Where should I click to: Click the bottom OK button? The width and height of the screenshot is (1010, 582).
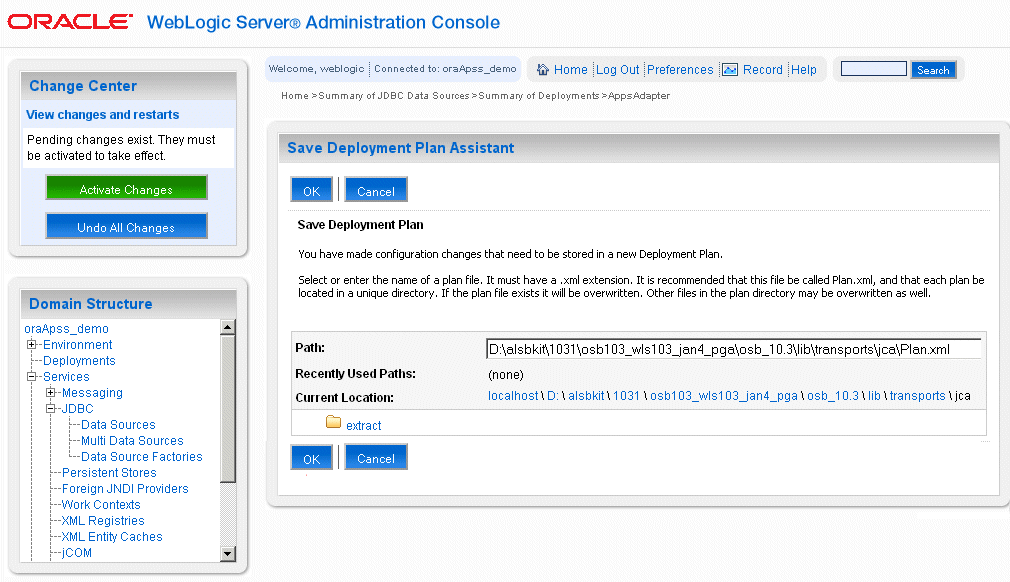coord(312,458)
